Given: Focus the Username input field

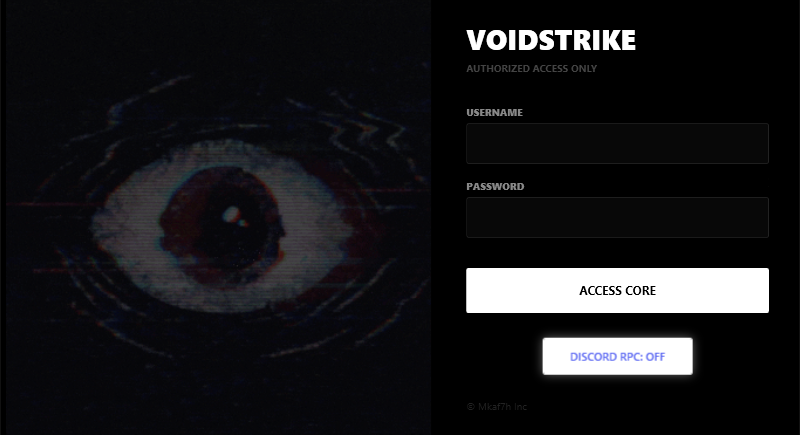Looking at the screenshot, I should tap(617, 143).
